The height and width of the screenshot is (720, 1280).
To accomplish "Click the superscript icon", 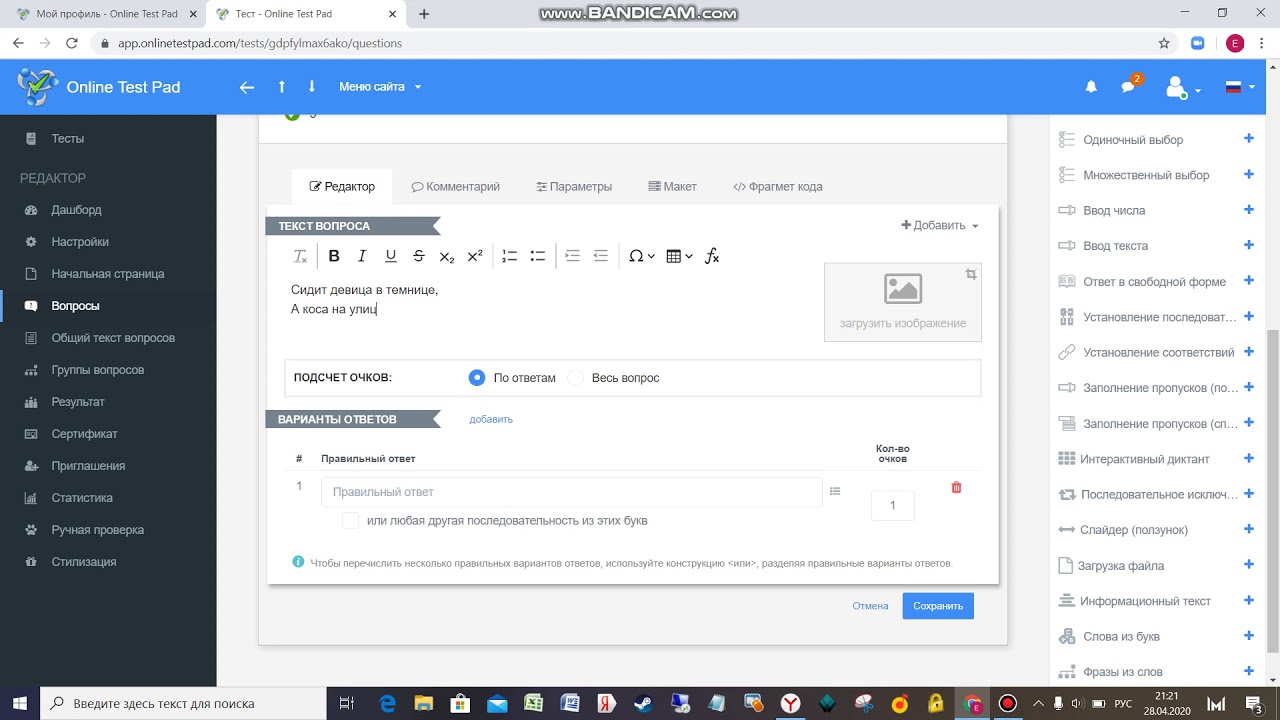I will (x=475, y=256).
